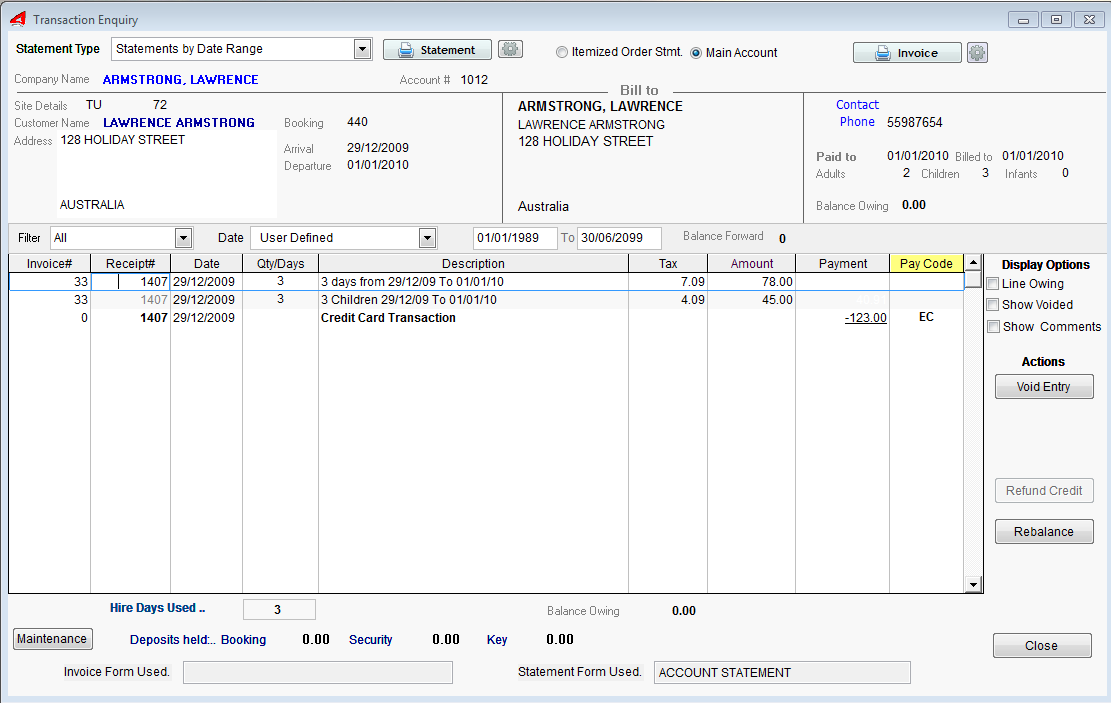This screenshot has width=1111, height=703.
Task: Expand the Statement Type dropdown
Action: click(363, 49)
